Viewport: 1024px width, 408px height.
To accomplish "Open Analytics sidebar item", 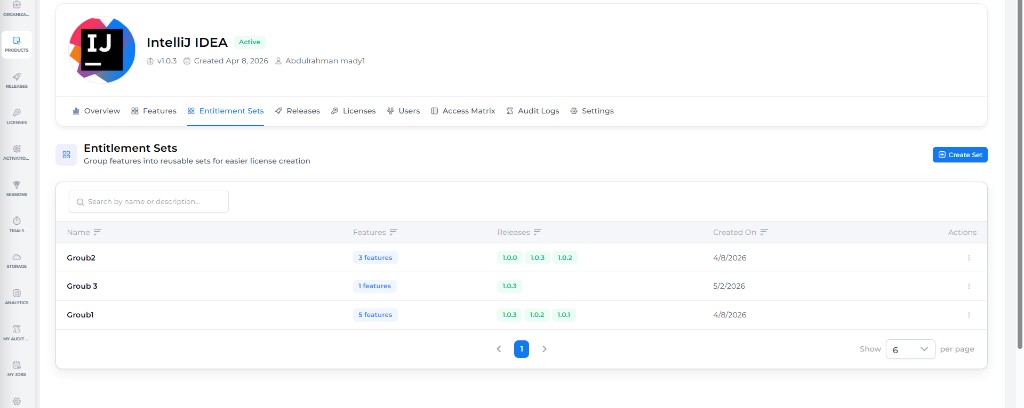I will coord(16,297).
